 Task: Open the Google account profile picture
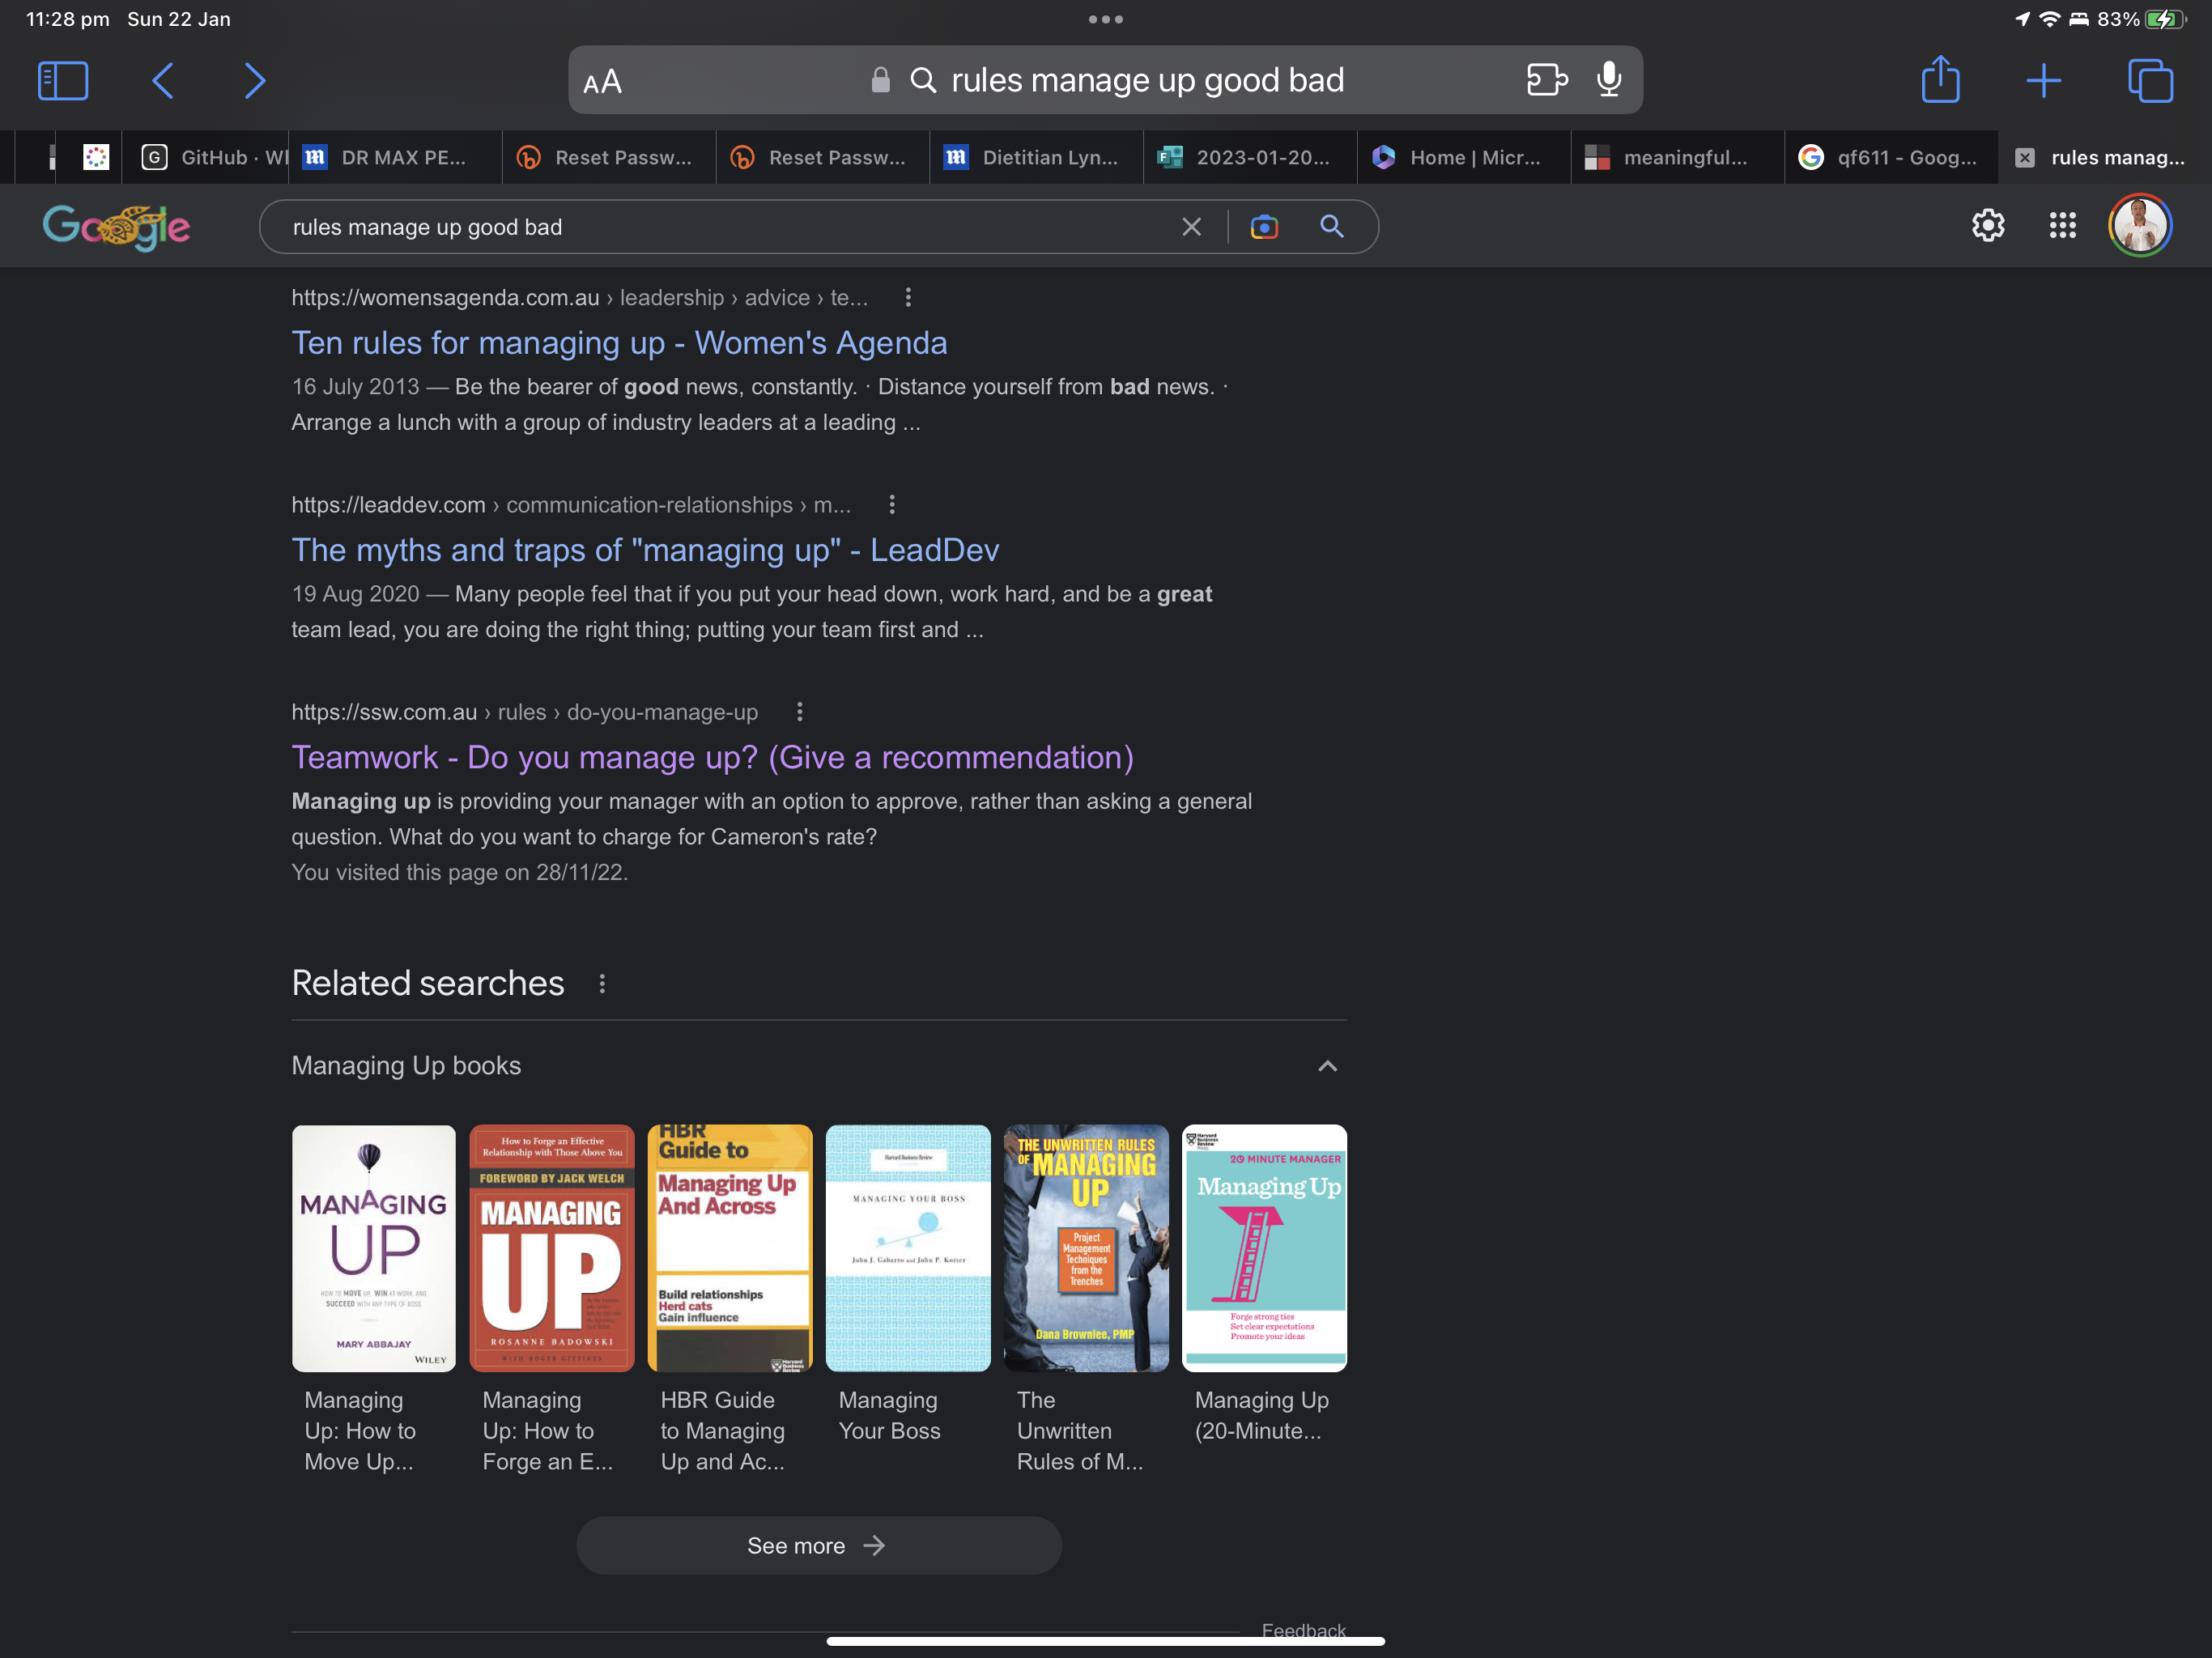[x=2140, y=226]
